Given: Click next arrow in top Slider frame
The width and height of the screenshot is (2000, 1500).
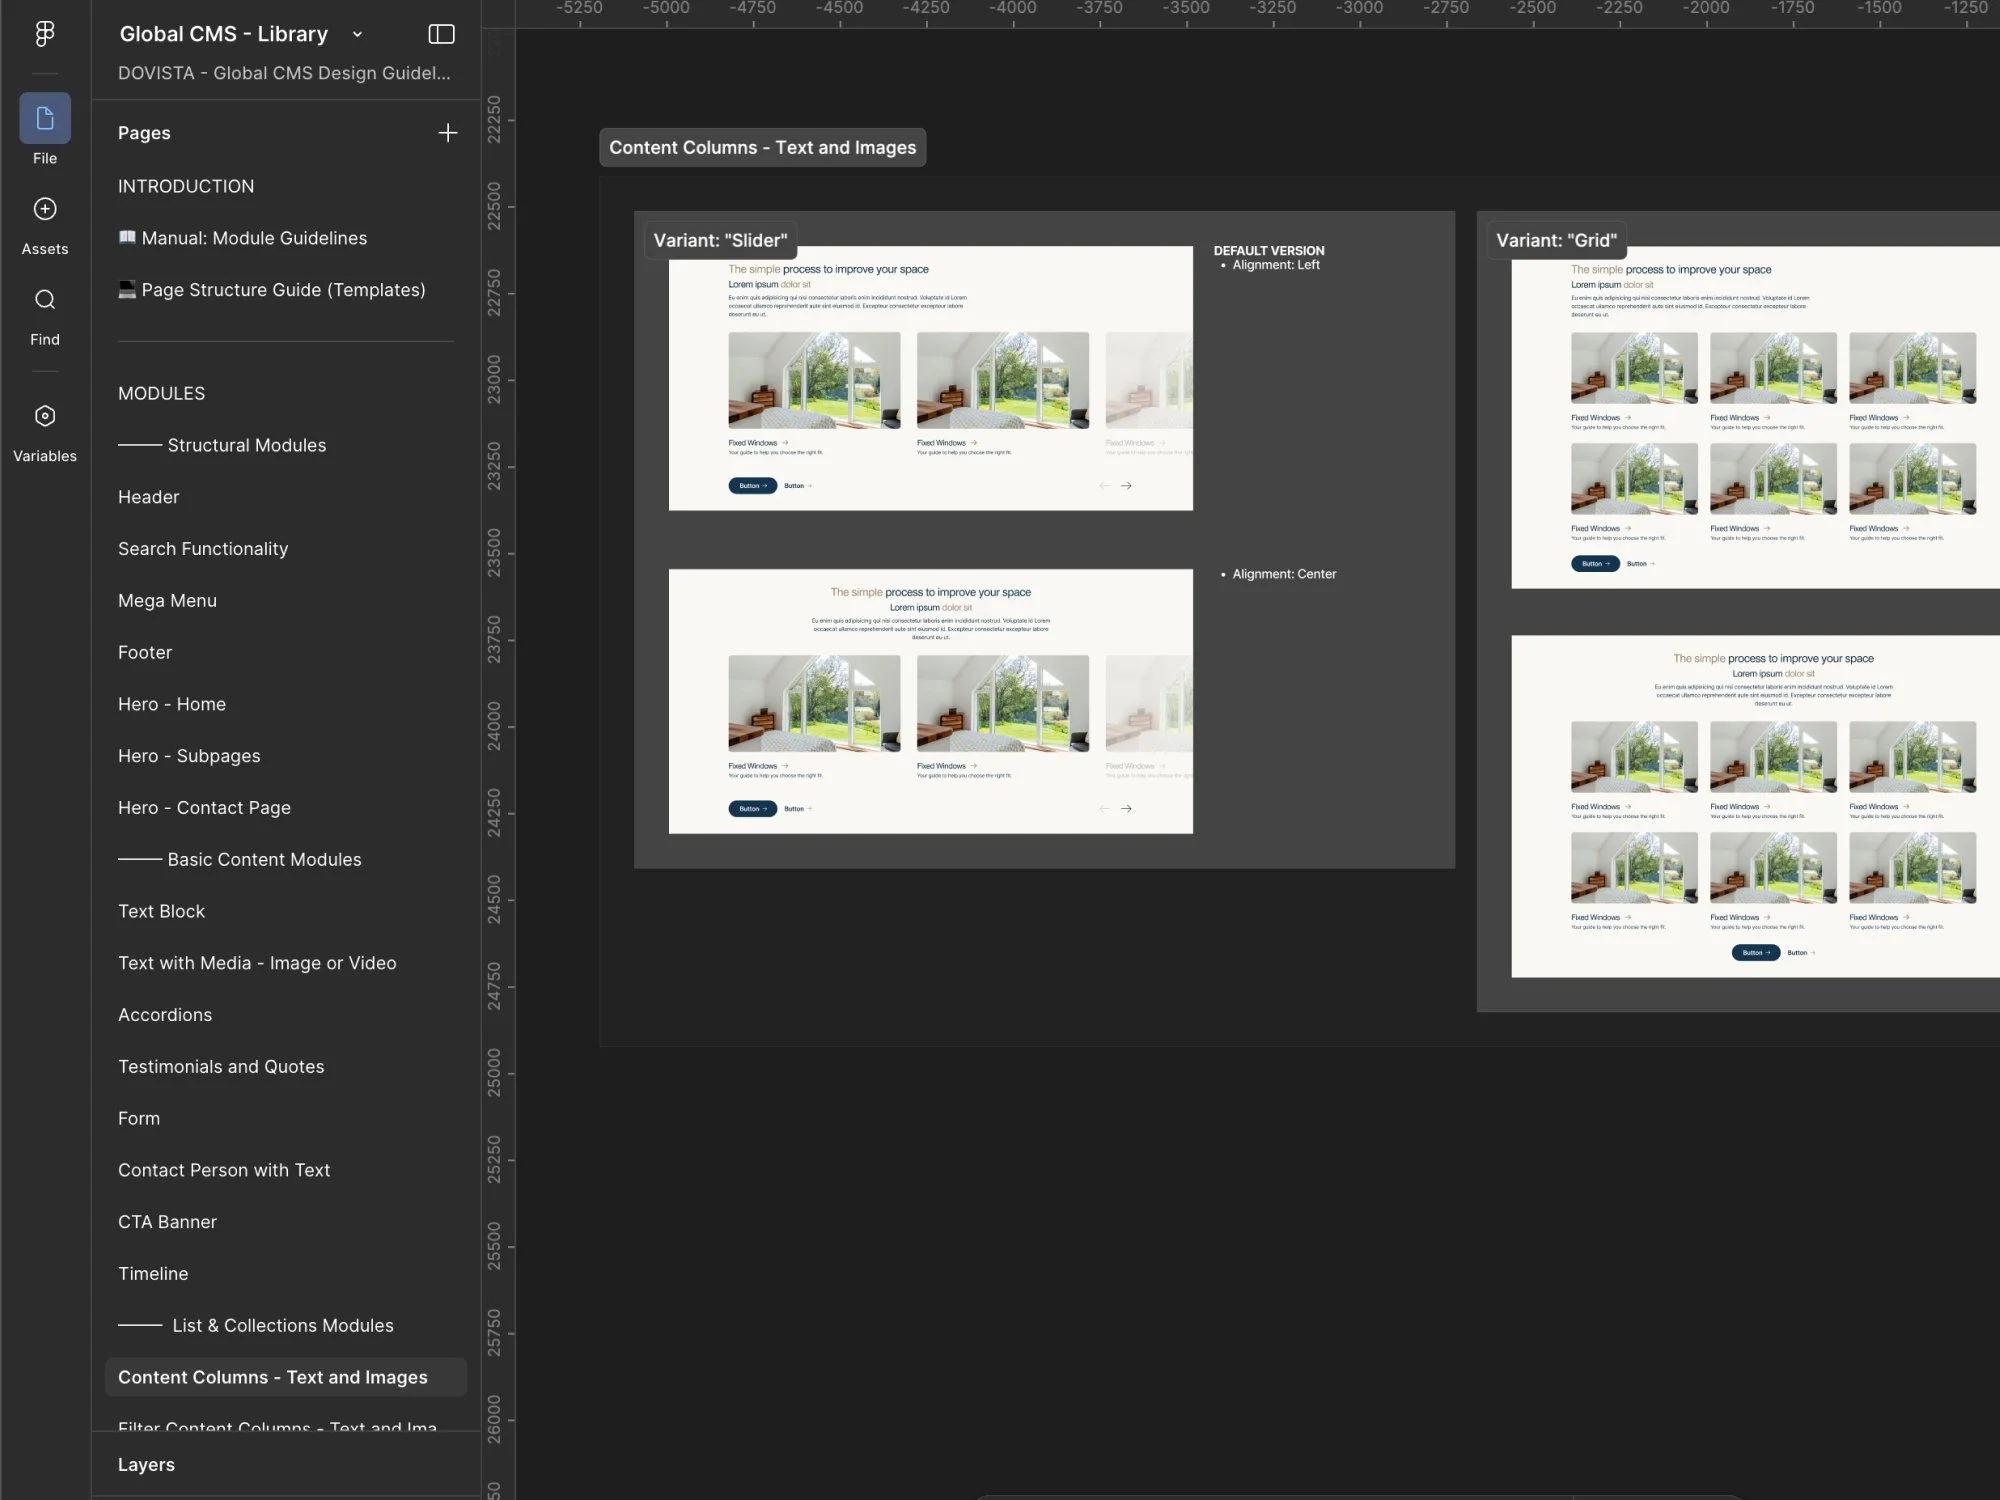Looking at the screenshot, I should pyautogui.click(x=1126, y=486).
